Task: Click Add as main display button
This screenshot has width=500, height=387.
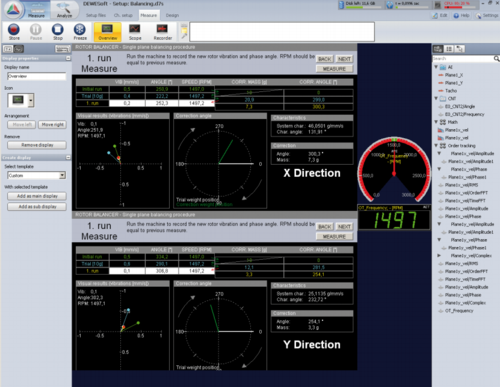Action: coord(37,196)
